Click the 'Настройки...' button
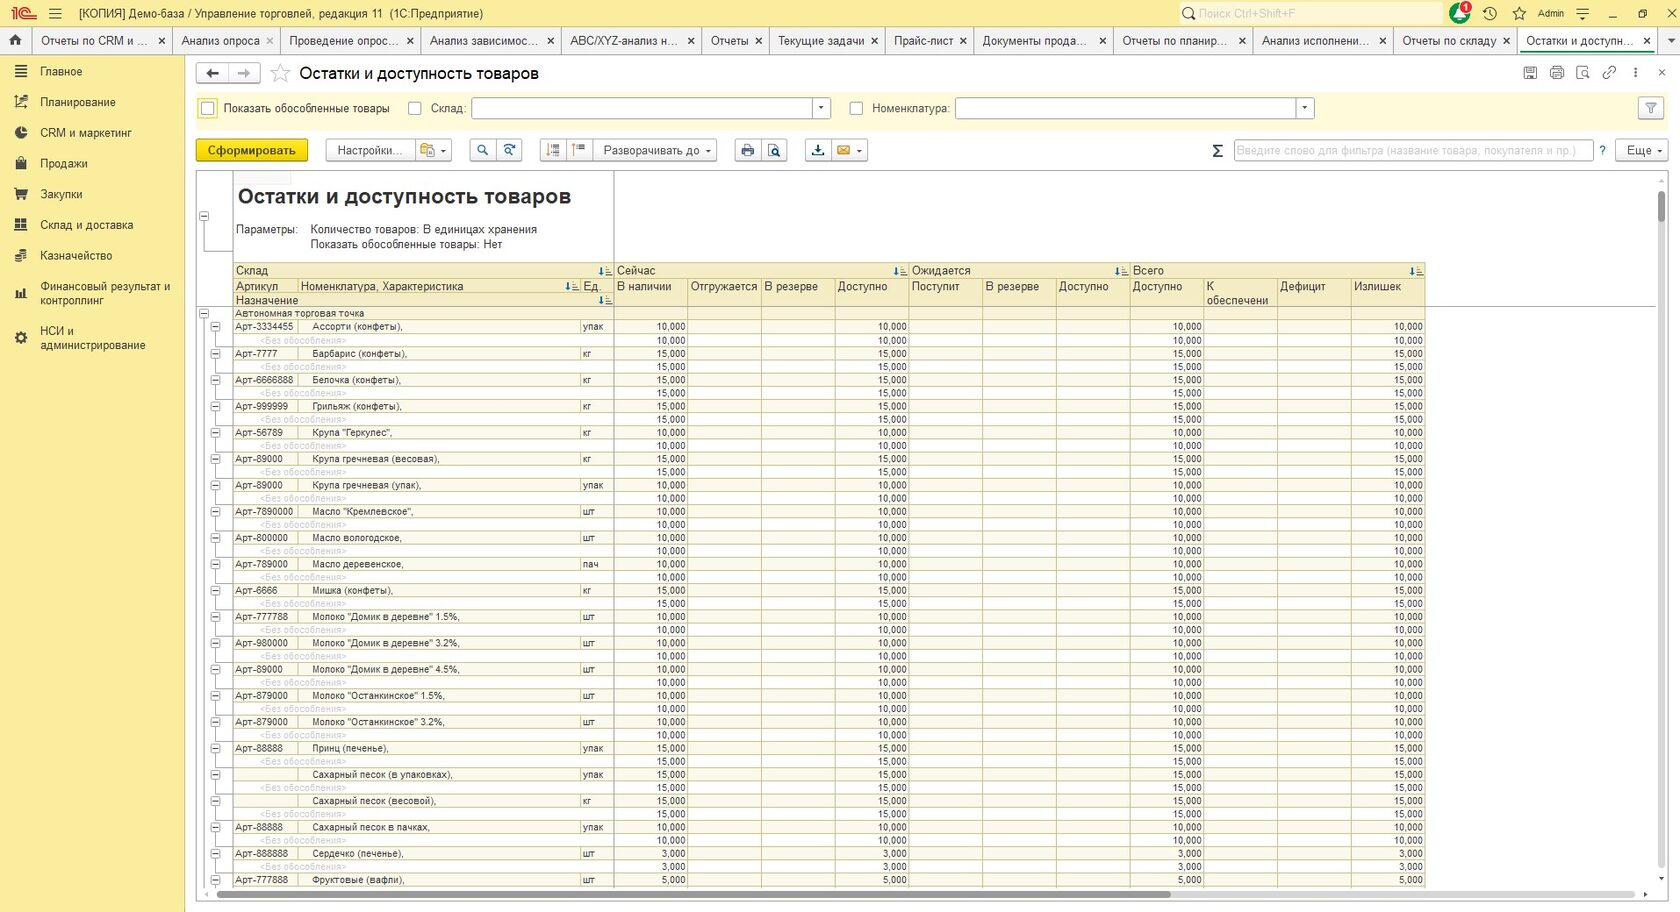 click(368, 150)
